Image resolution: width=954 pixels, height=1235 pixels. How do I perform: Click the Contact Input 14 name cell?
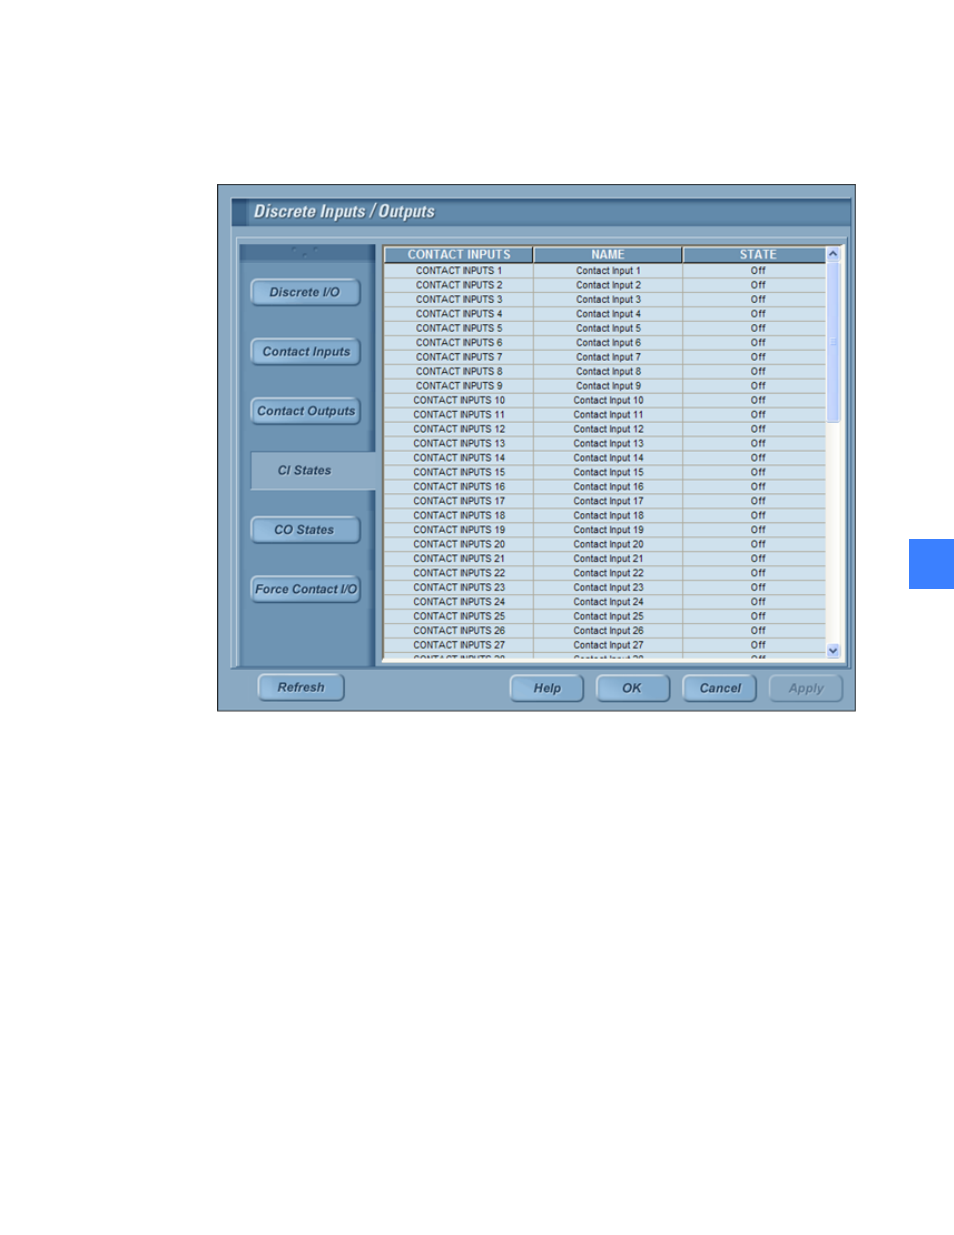click(x=608, y=458)
